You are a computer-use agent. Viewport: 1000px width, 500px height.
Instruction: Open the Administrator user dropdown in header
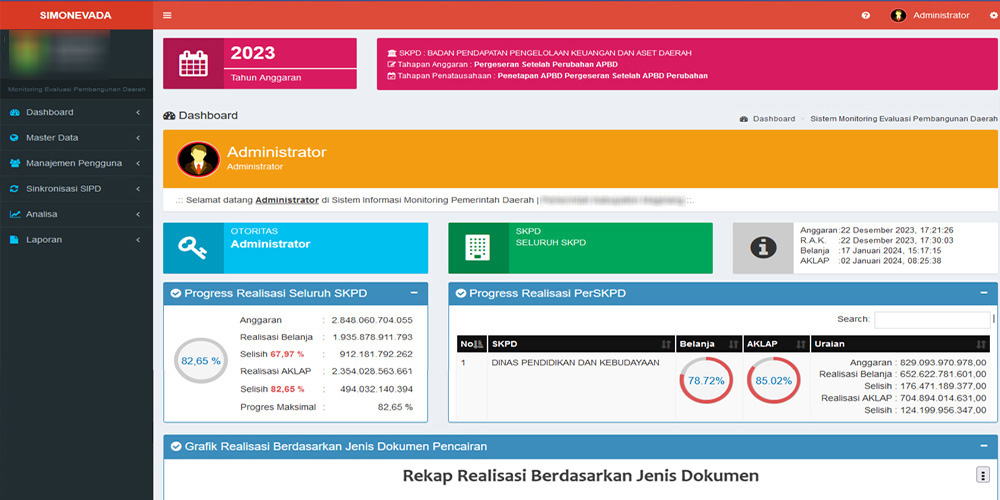[930, 15]
